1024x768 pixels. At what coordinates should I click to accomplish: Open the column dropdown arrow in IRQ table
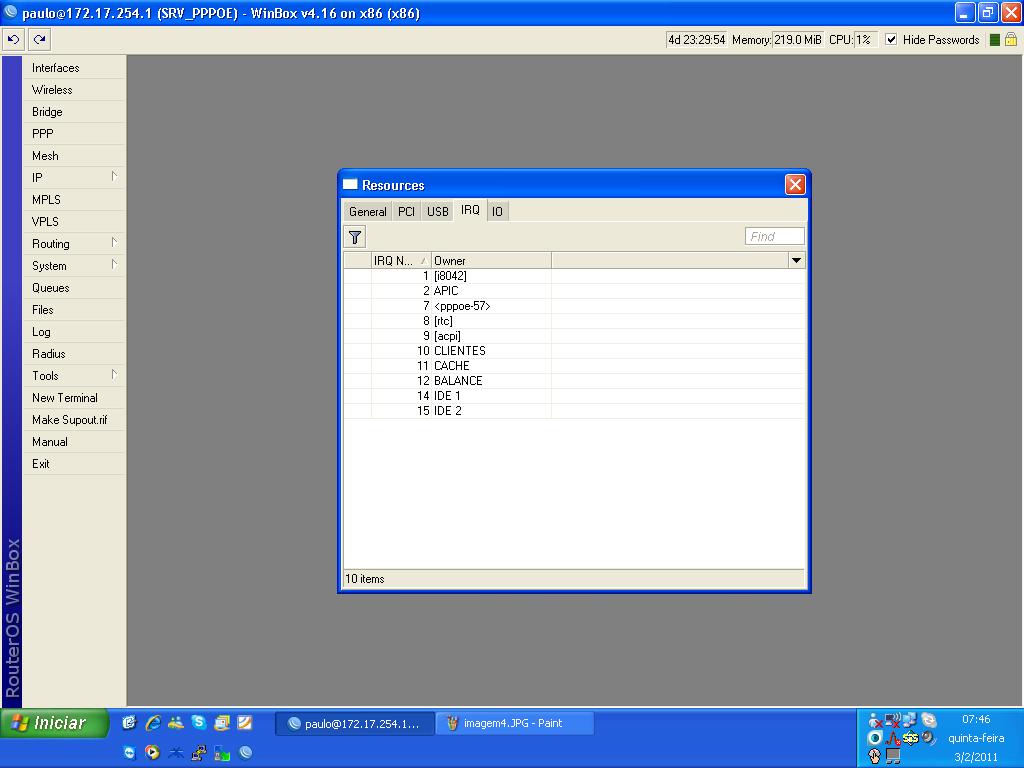click(x=796, y=261)
